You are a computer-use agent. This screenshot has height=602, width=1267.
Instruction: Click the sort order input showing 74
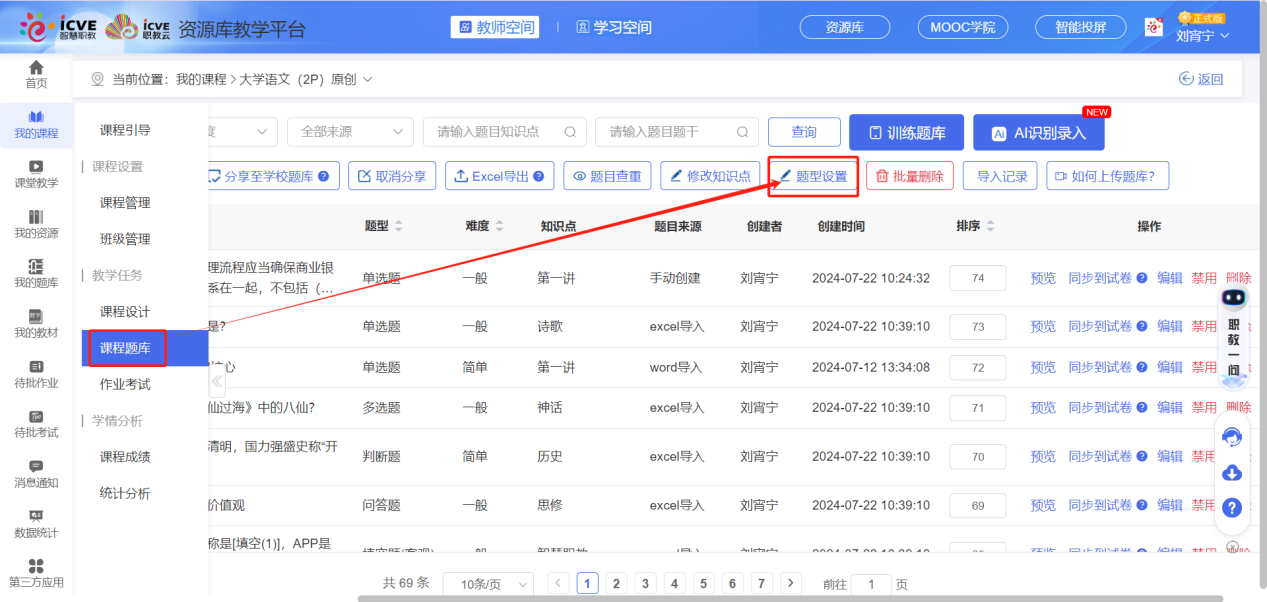977,278
